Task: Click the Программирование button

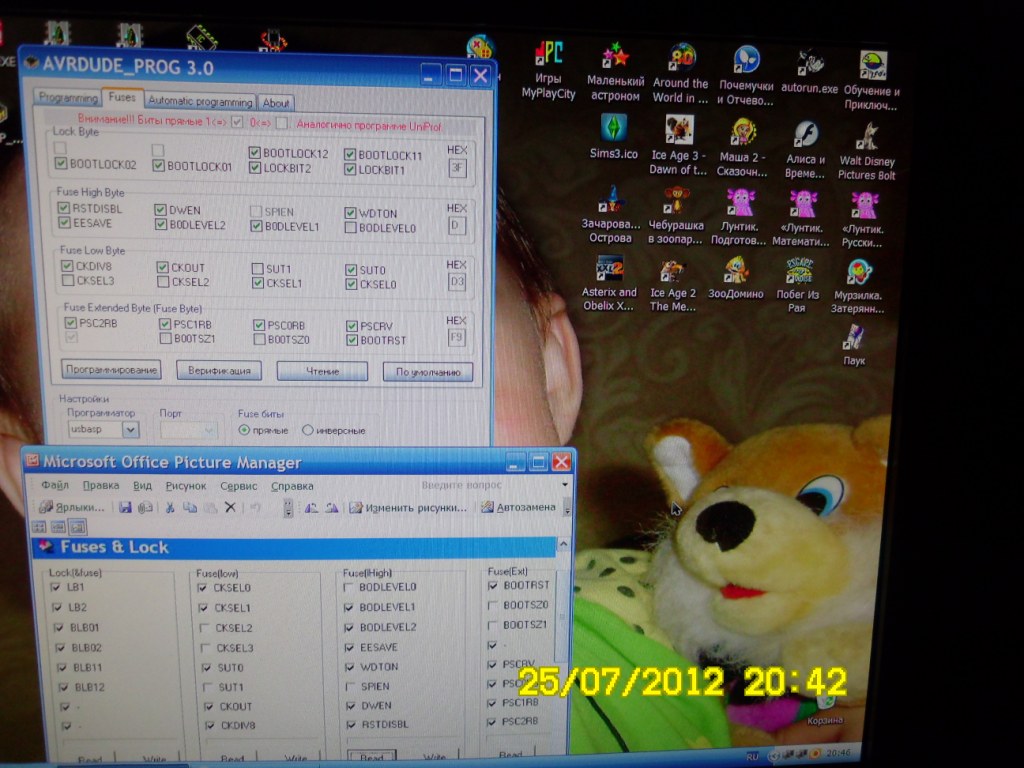Action: (111, 370)
